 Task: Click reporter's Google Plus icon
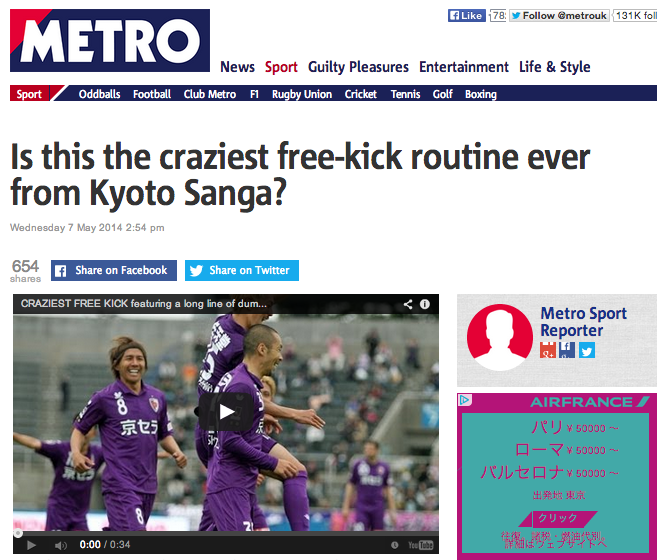click(547, 350)
